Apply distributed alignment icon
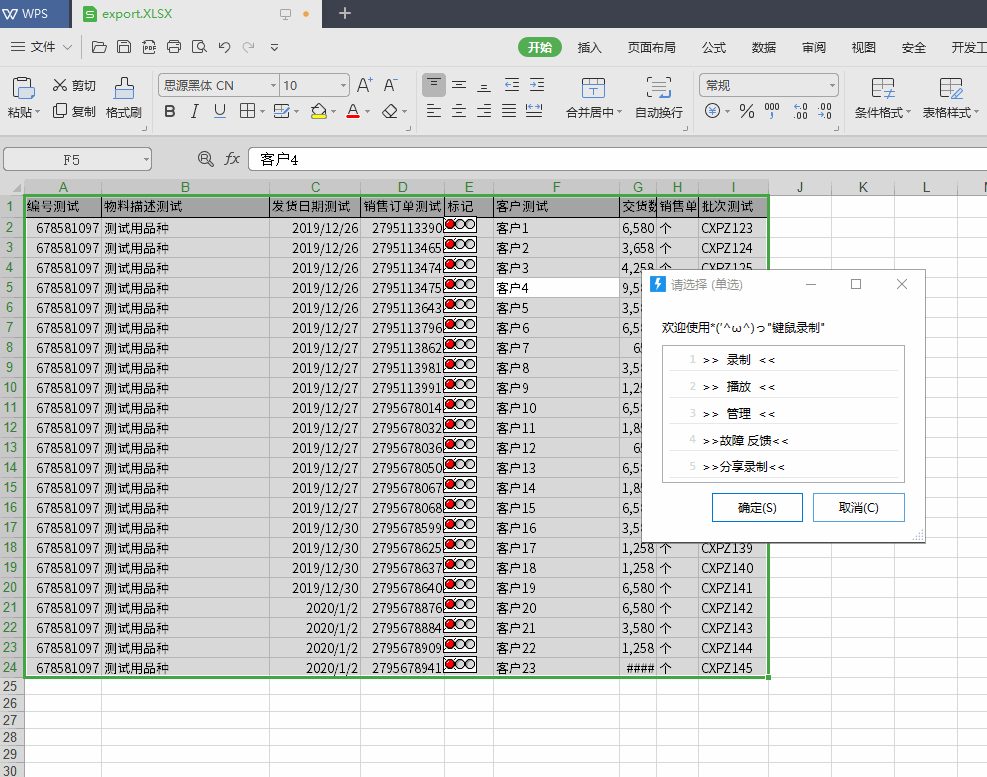 click(534, 111)
